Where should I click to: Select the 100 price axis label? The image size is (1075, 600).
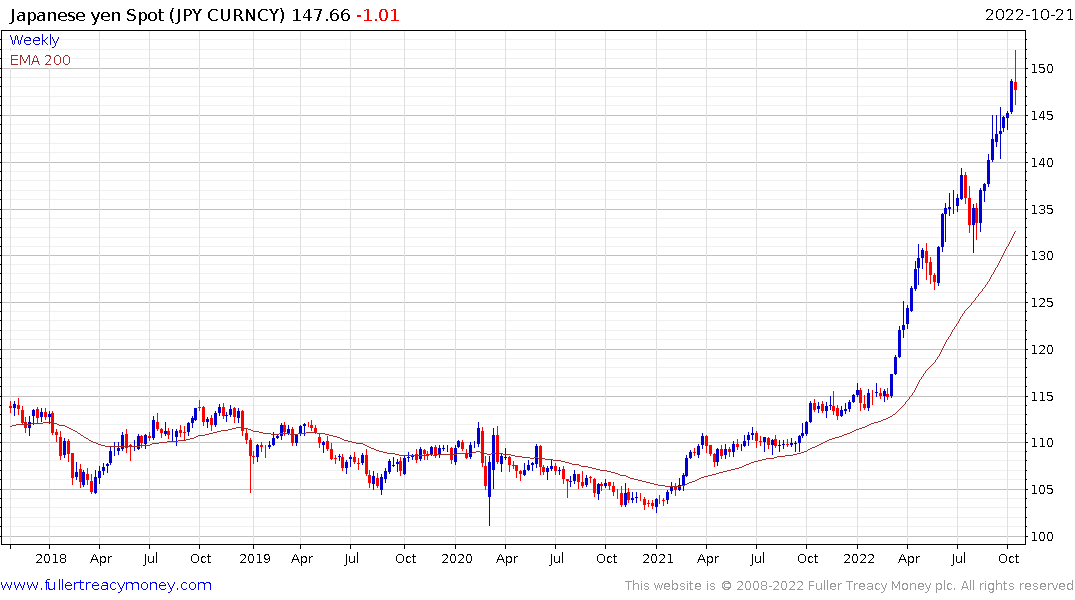click(x=1043, y=537)
